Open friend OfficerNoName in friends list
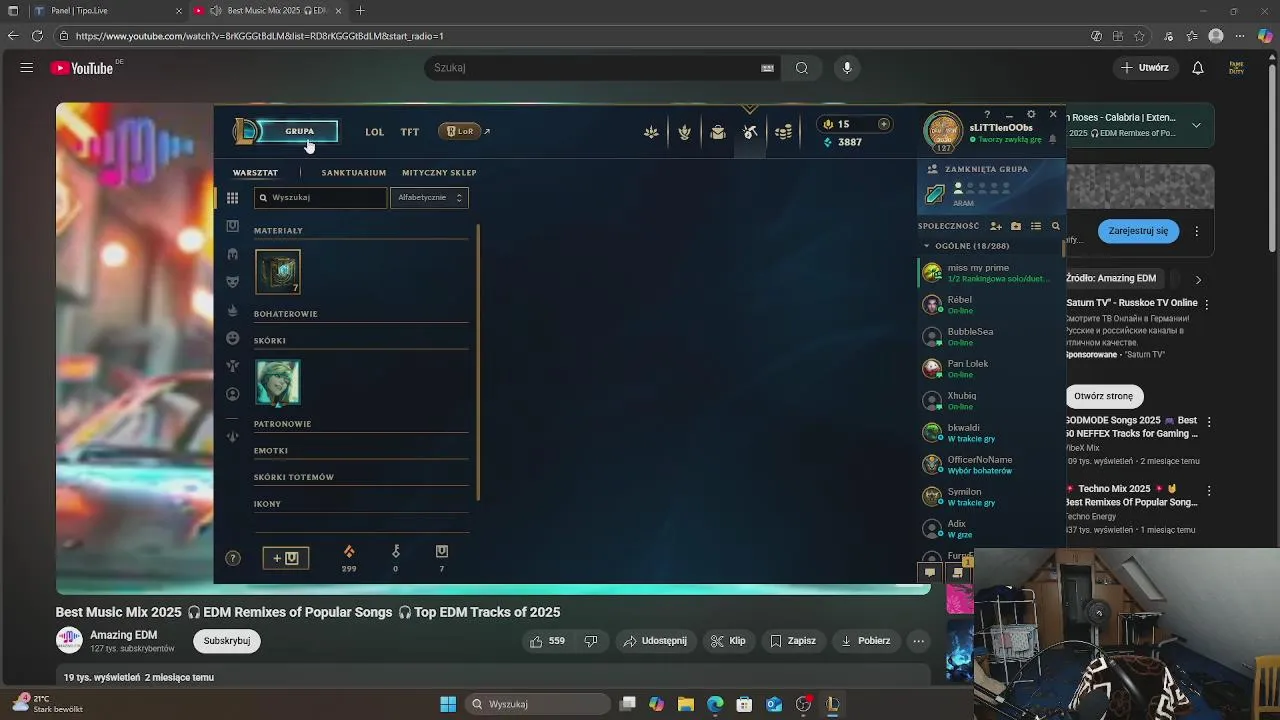The height and width of the screenshot is (720, 1280). (990, 465)
